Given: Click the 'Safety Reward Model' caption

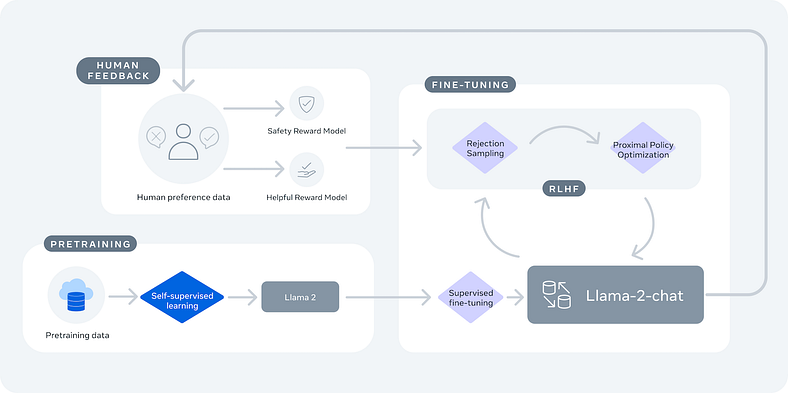Looking at the screenshot, I should [307, 131].
